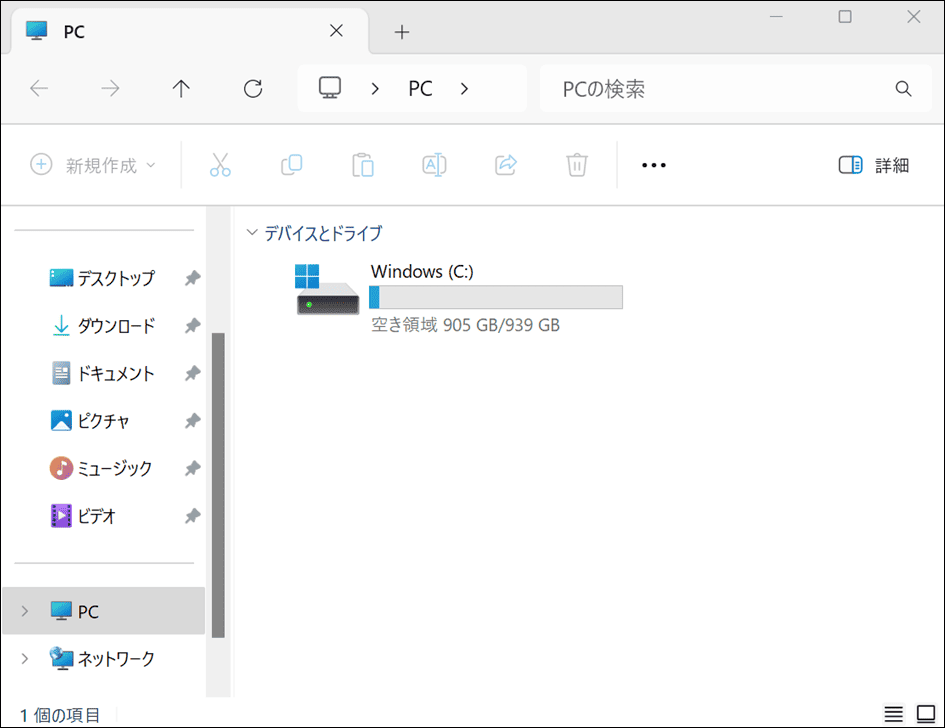Screen dimensions: 945x728
Task: Click the monitor icon in address bar
Action: tap(330, 88)
